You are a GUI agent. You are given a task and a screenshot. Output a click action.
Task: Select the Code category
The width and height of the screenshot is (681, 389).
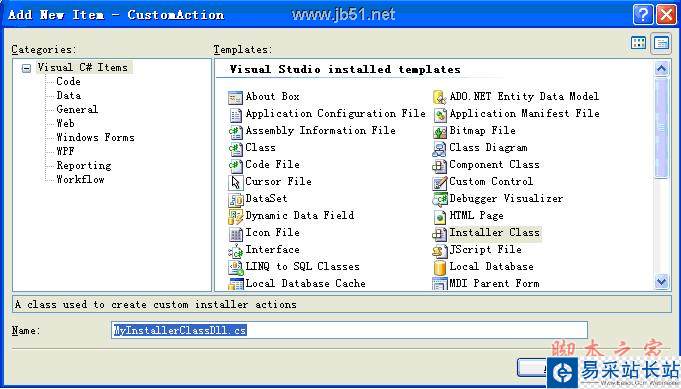click(69, 81)
